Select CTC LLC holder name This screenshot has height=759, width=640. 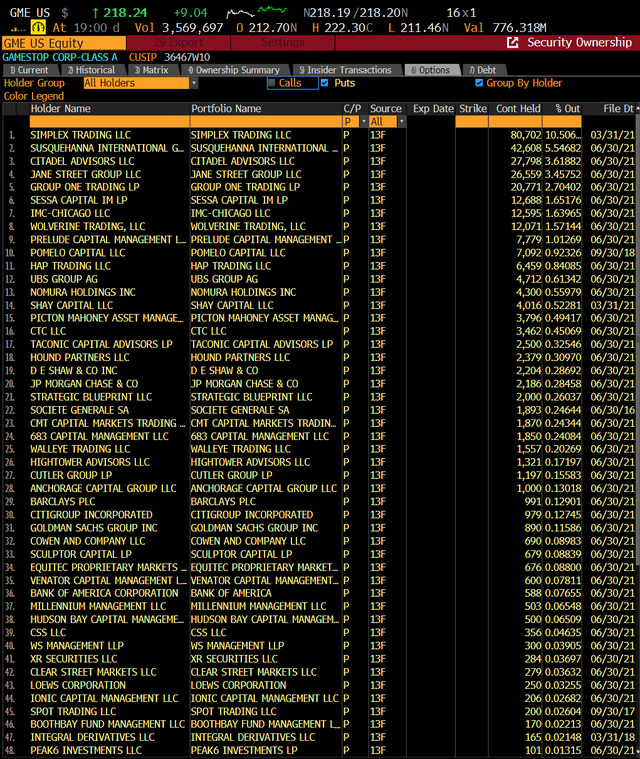click(x=48, y=332)
